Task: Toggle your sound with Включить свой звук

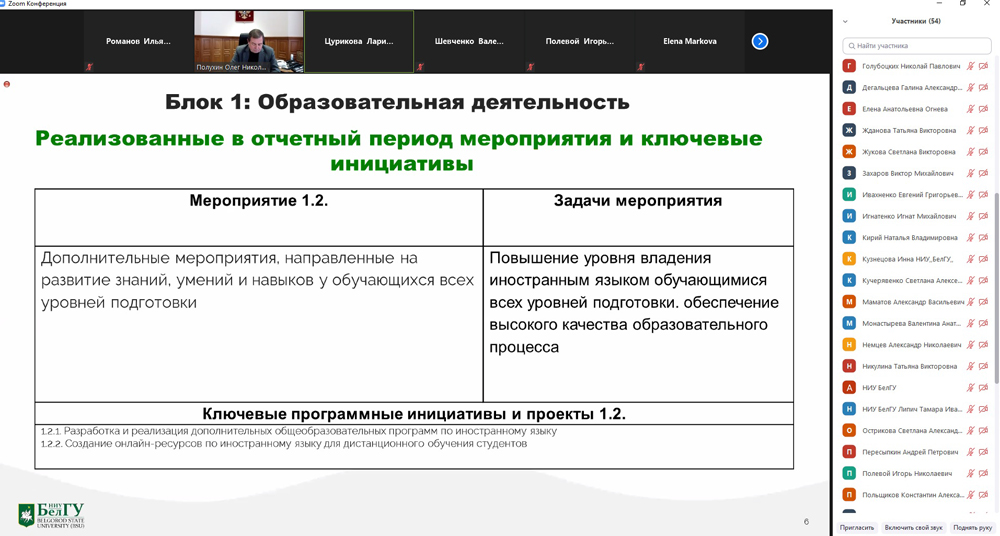Action: click(x=913, y=527)
